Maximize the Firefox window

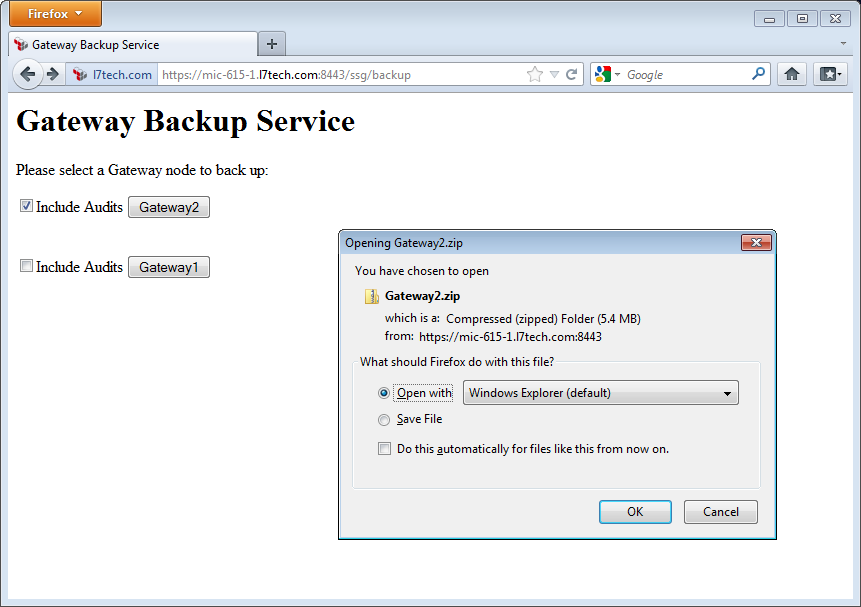point(802,19)
